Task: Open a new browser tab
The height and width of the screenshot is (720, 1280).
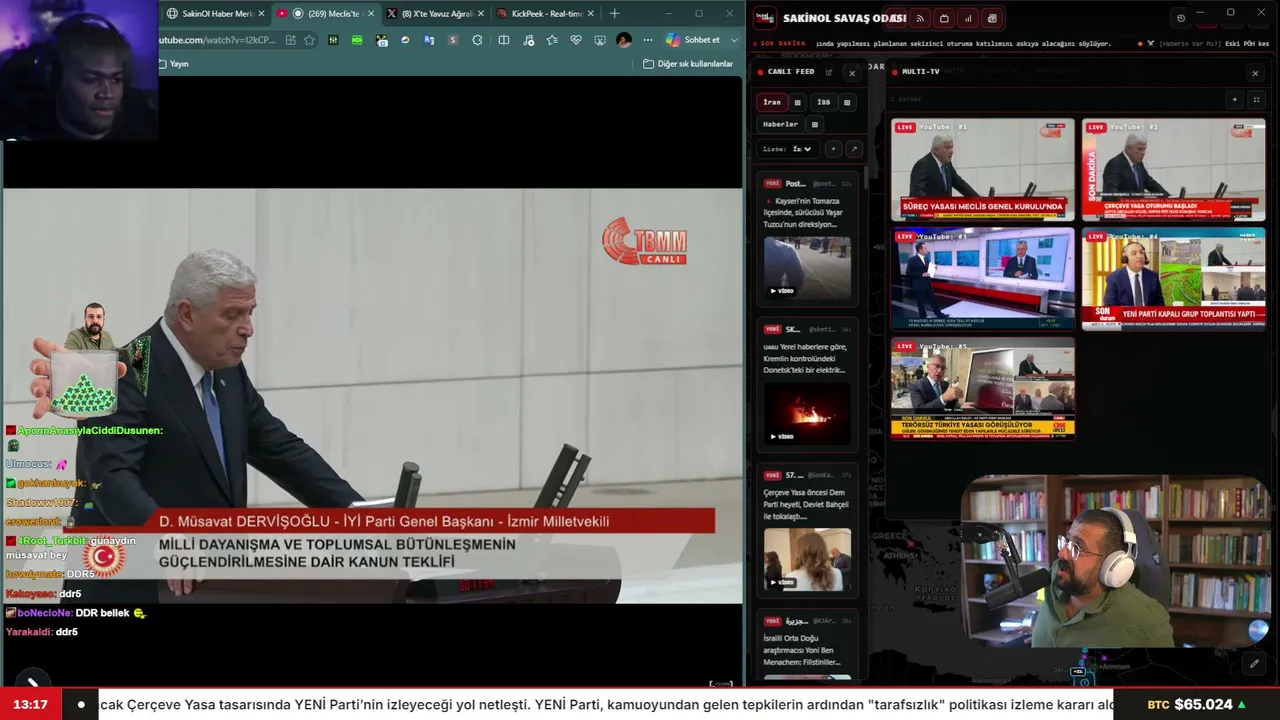Action: [614, 14]
